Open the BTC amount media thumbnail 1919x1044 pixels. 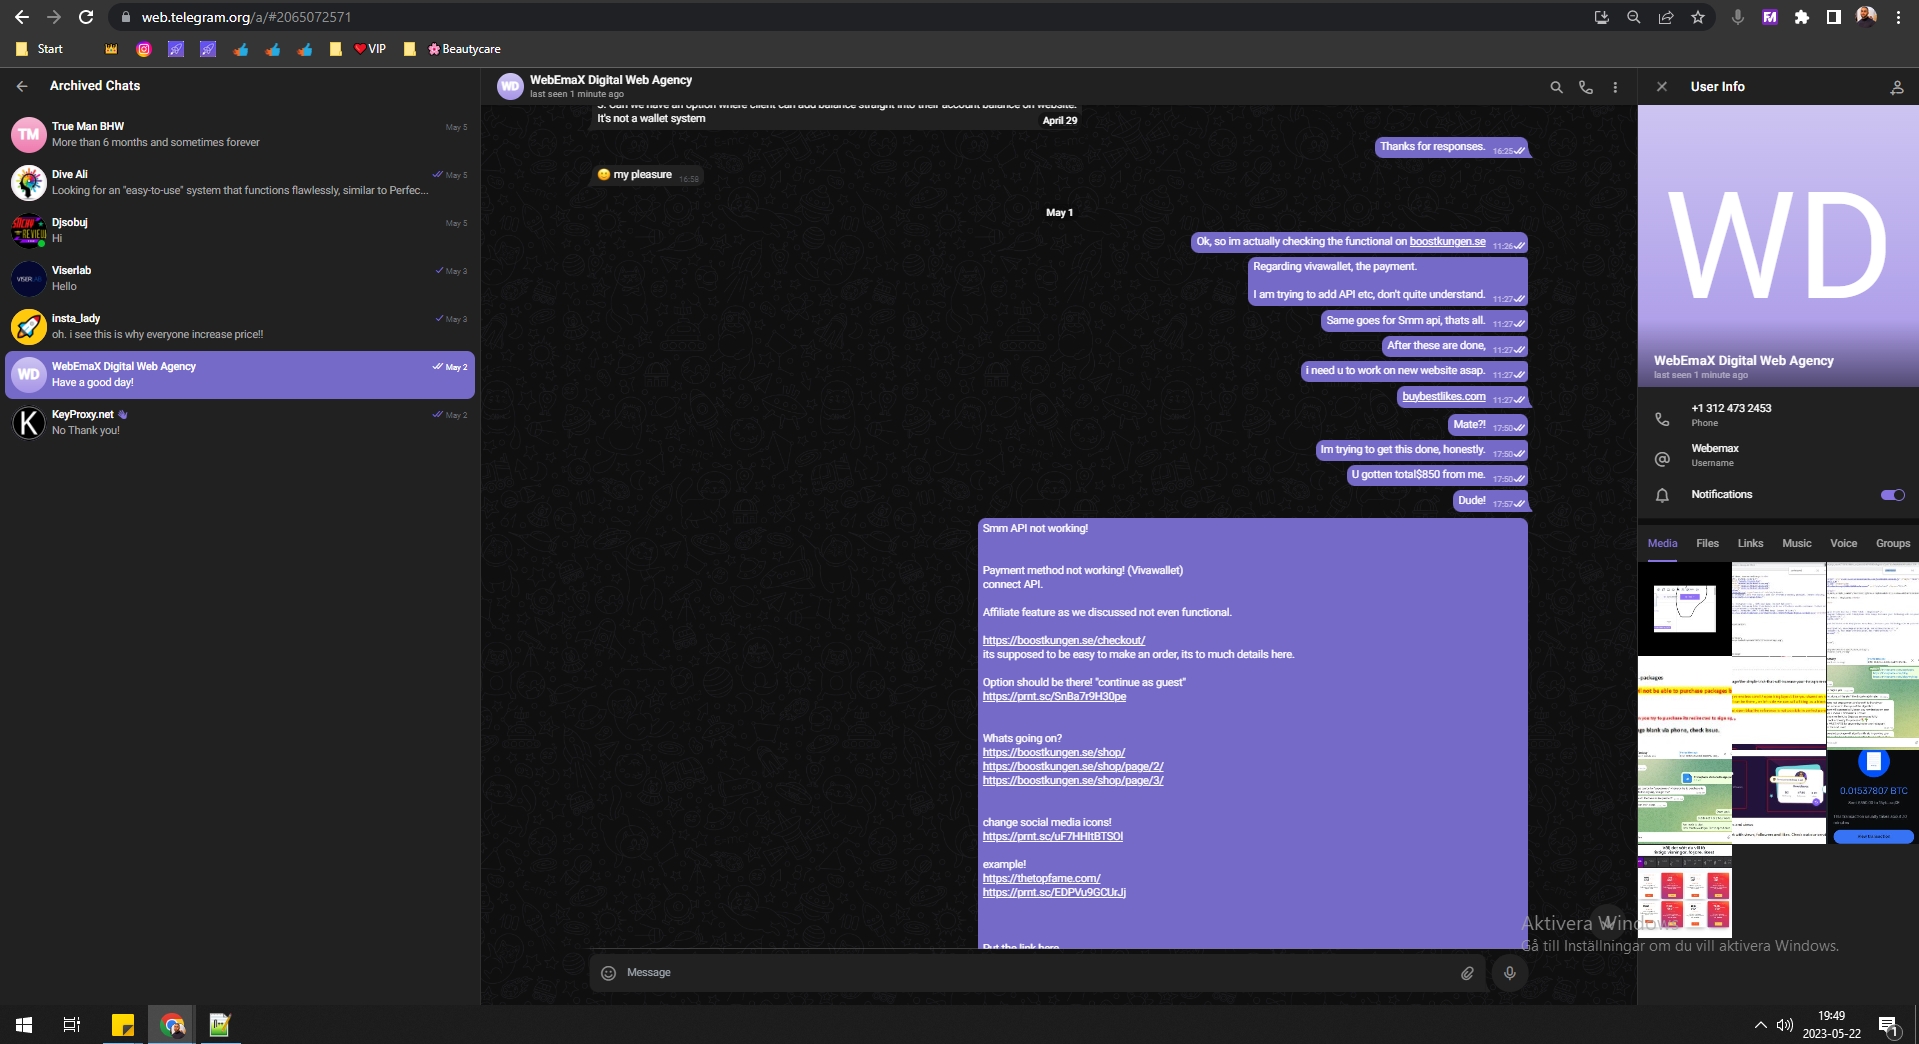1873,797
